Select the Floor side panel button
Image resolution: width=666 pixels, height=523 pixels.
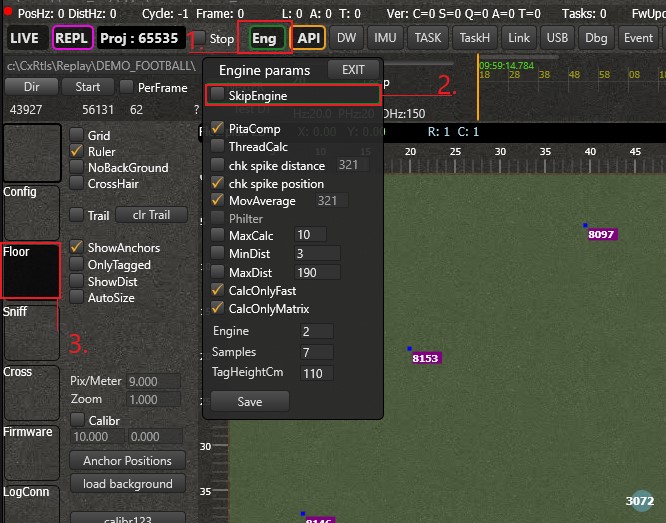pos(31,270)
